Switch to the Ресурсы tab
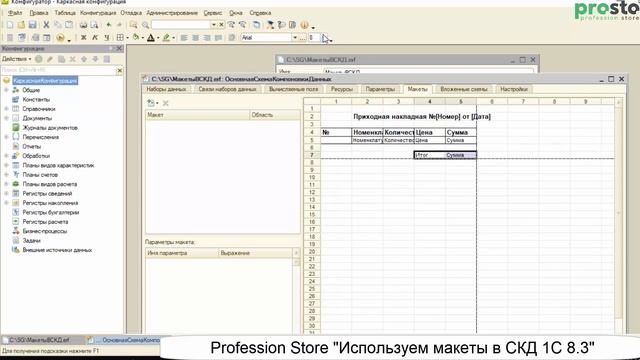Image resolution: width=640 pixels, height=360 pixels. coord(342,89)
